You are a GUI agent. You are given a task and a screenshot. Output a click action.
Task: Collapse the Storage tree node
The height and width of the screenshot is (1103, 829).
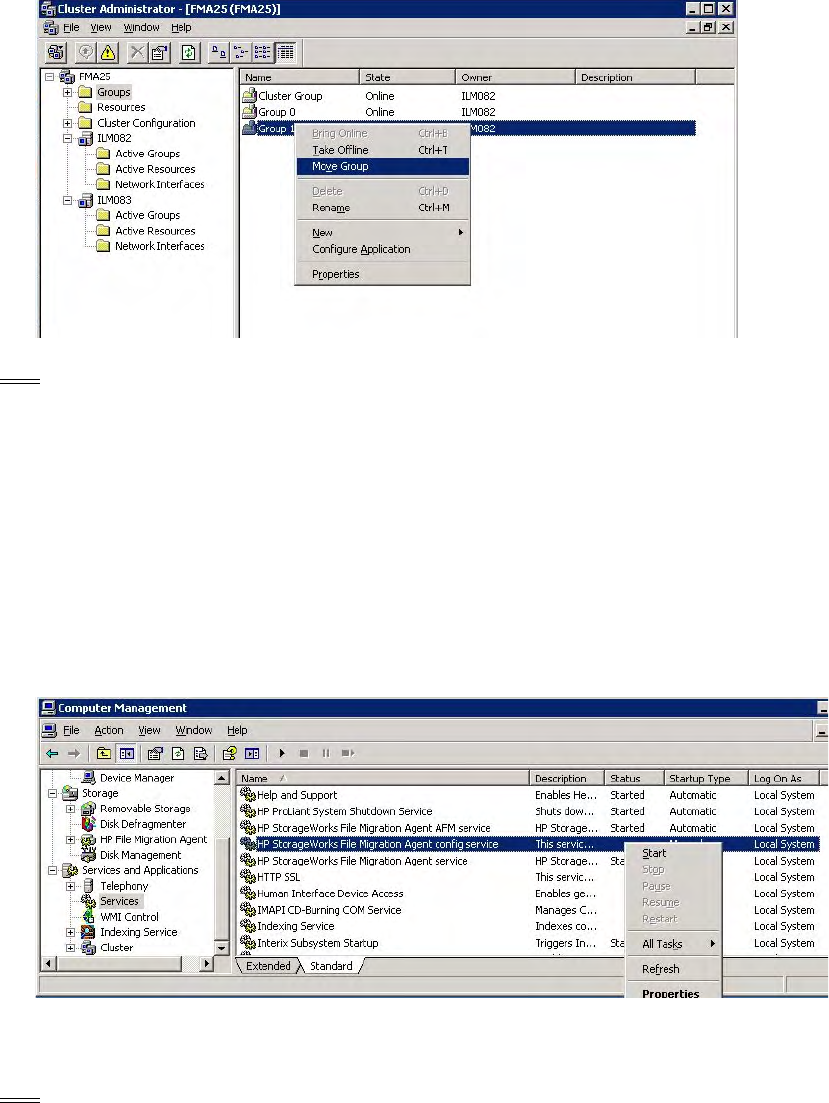pyautogui.click(x=53, y=793)
